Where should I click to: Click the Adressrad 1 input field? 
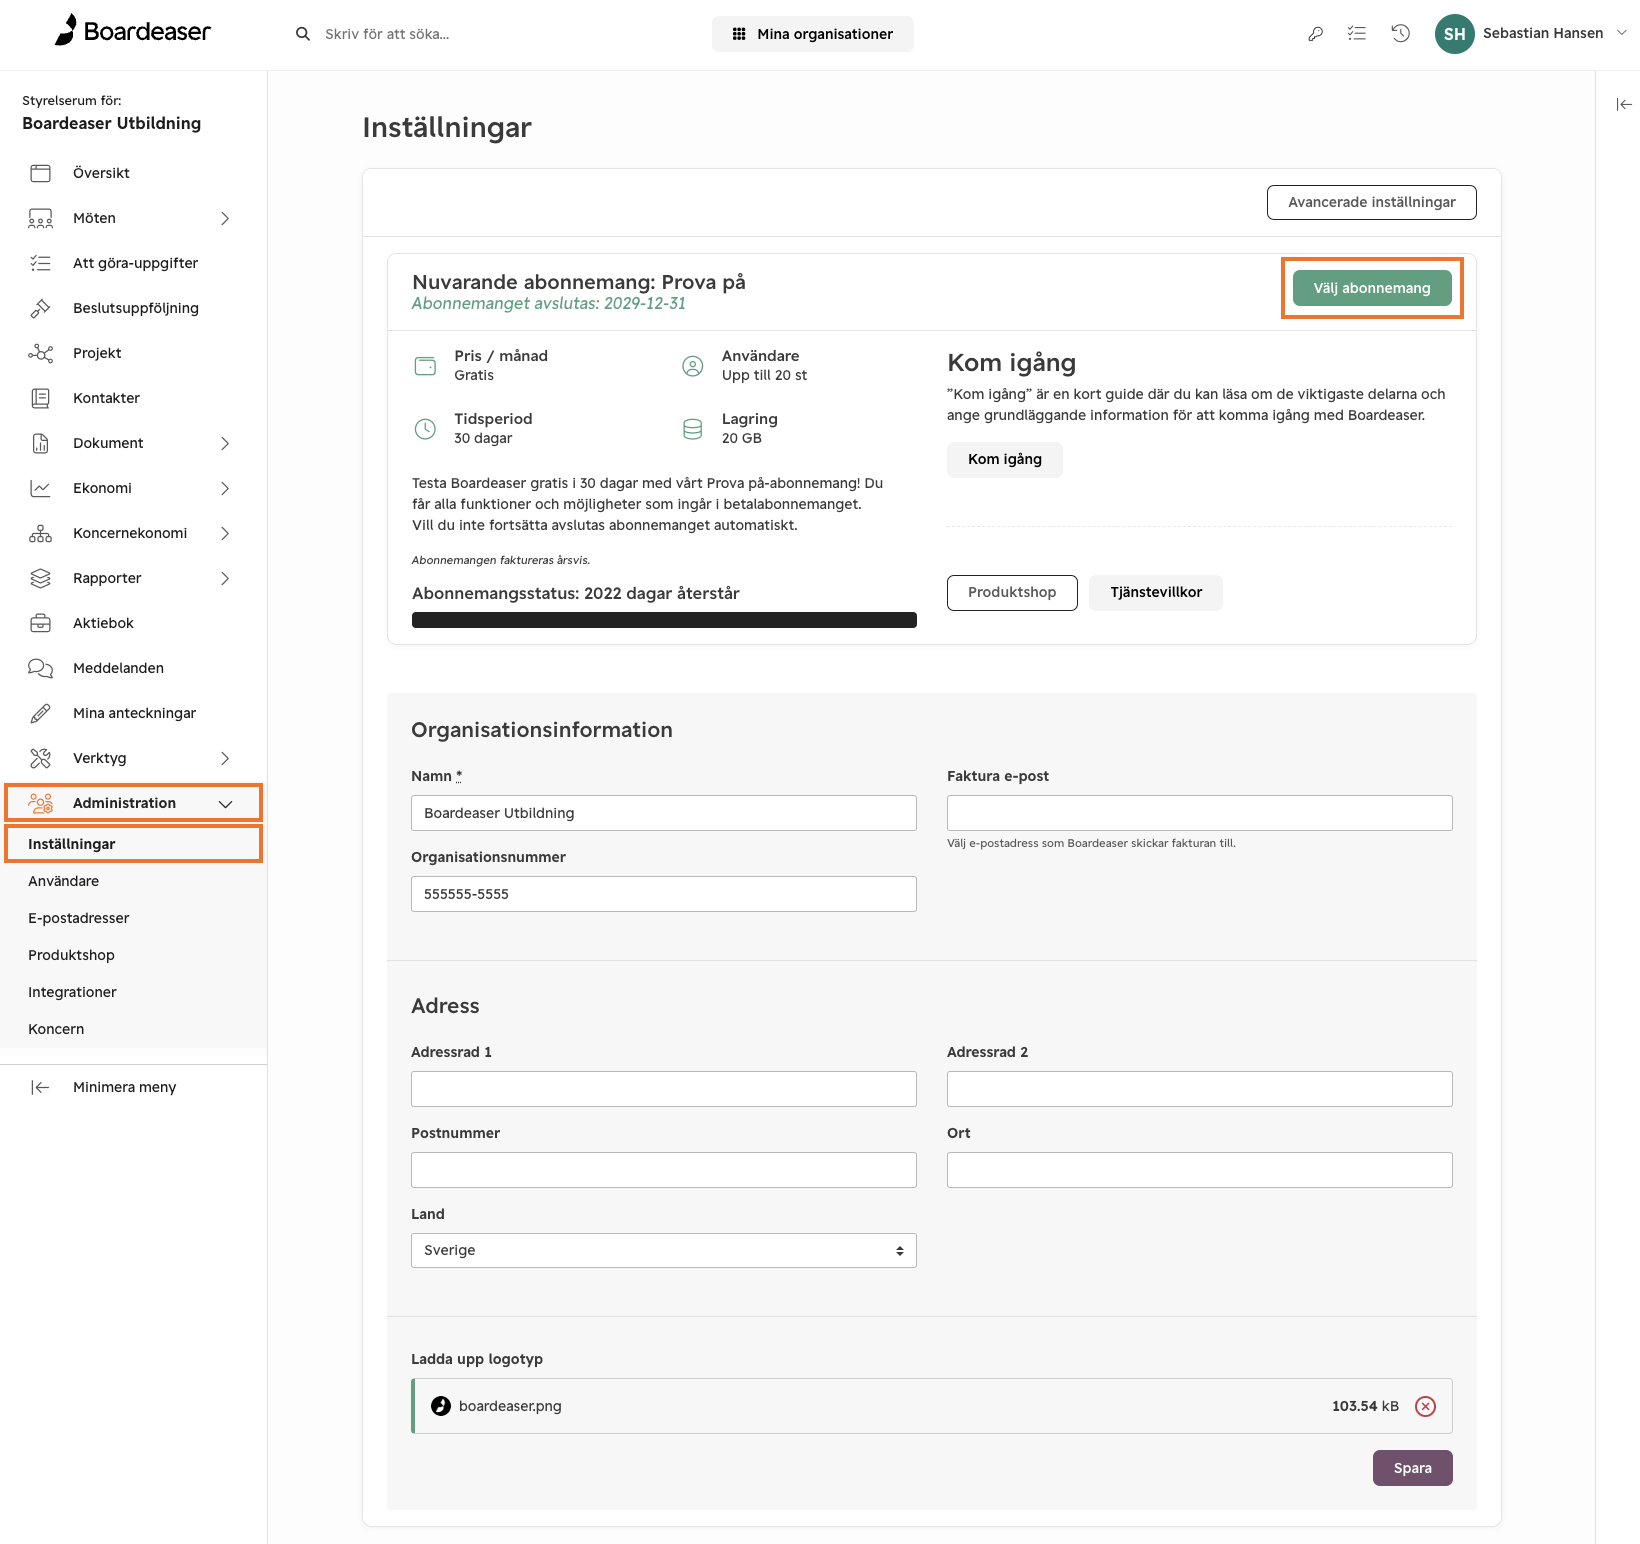click(664, 1089)
